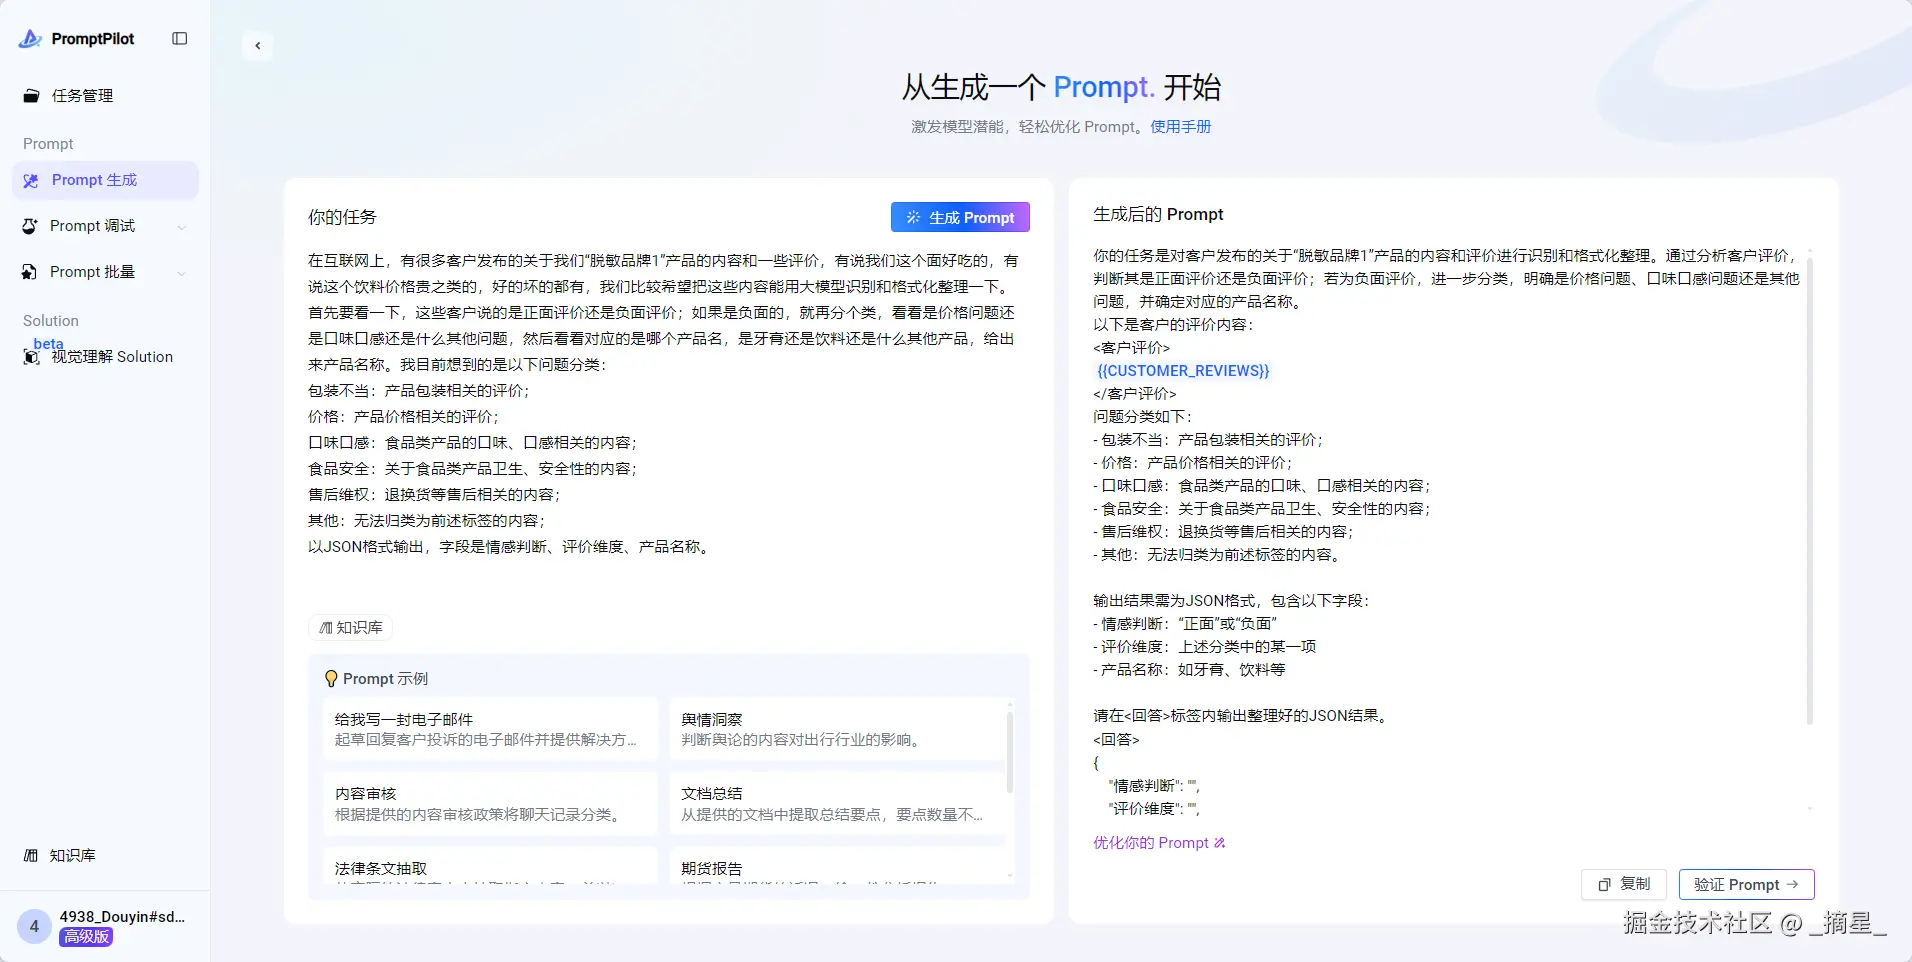The height and width of the screenshot is (962, 1912).
Task: Click the 验证 Prompt button
Action: [1746, 885]
